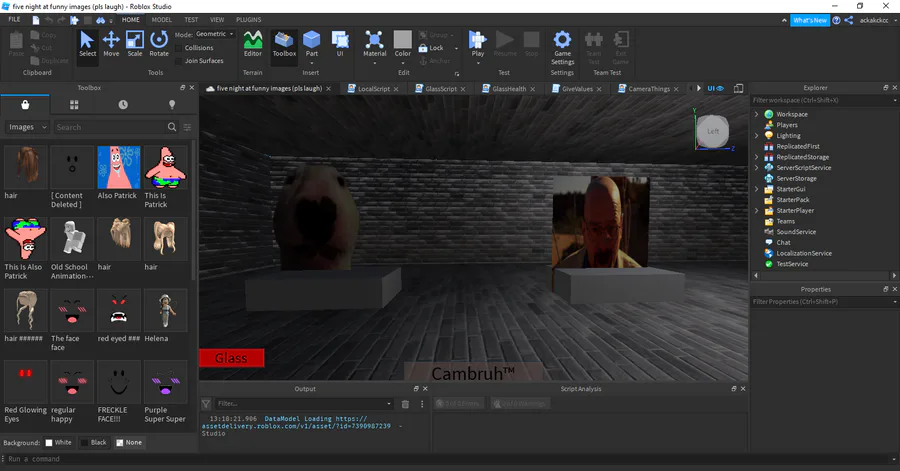Open the FILE menu
Viewport: 900px width, 471px height.
pyautogui.click(x=14, y=20)
